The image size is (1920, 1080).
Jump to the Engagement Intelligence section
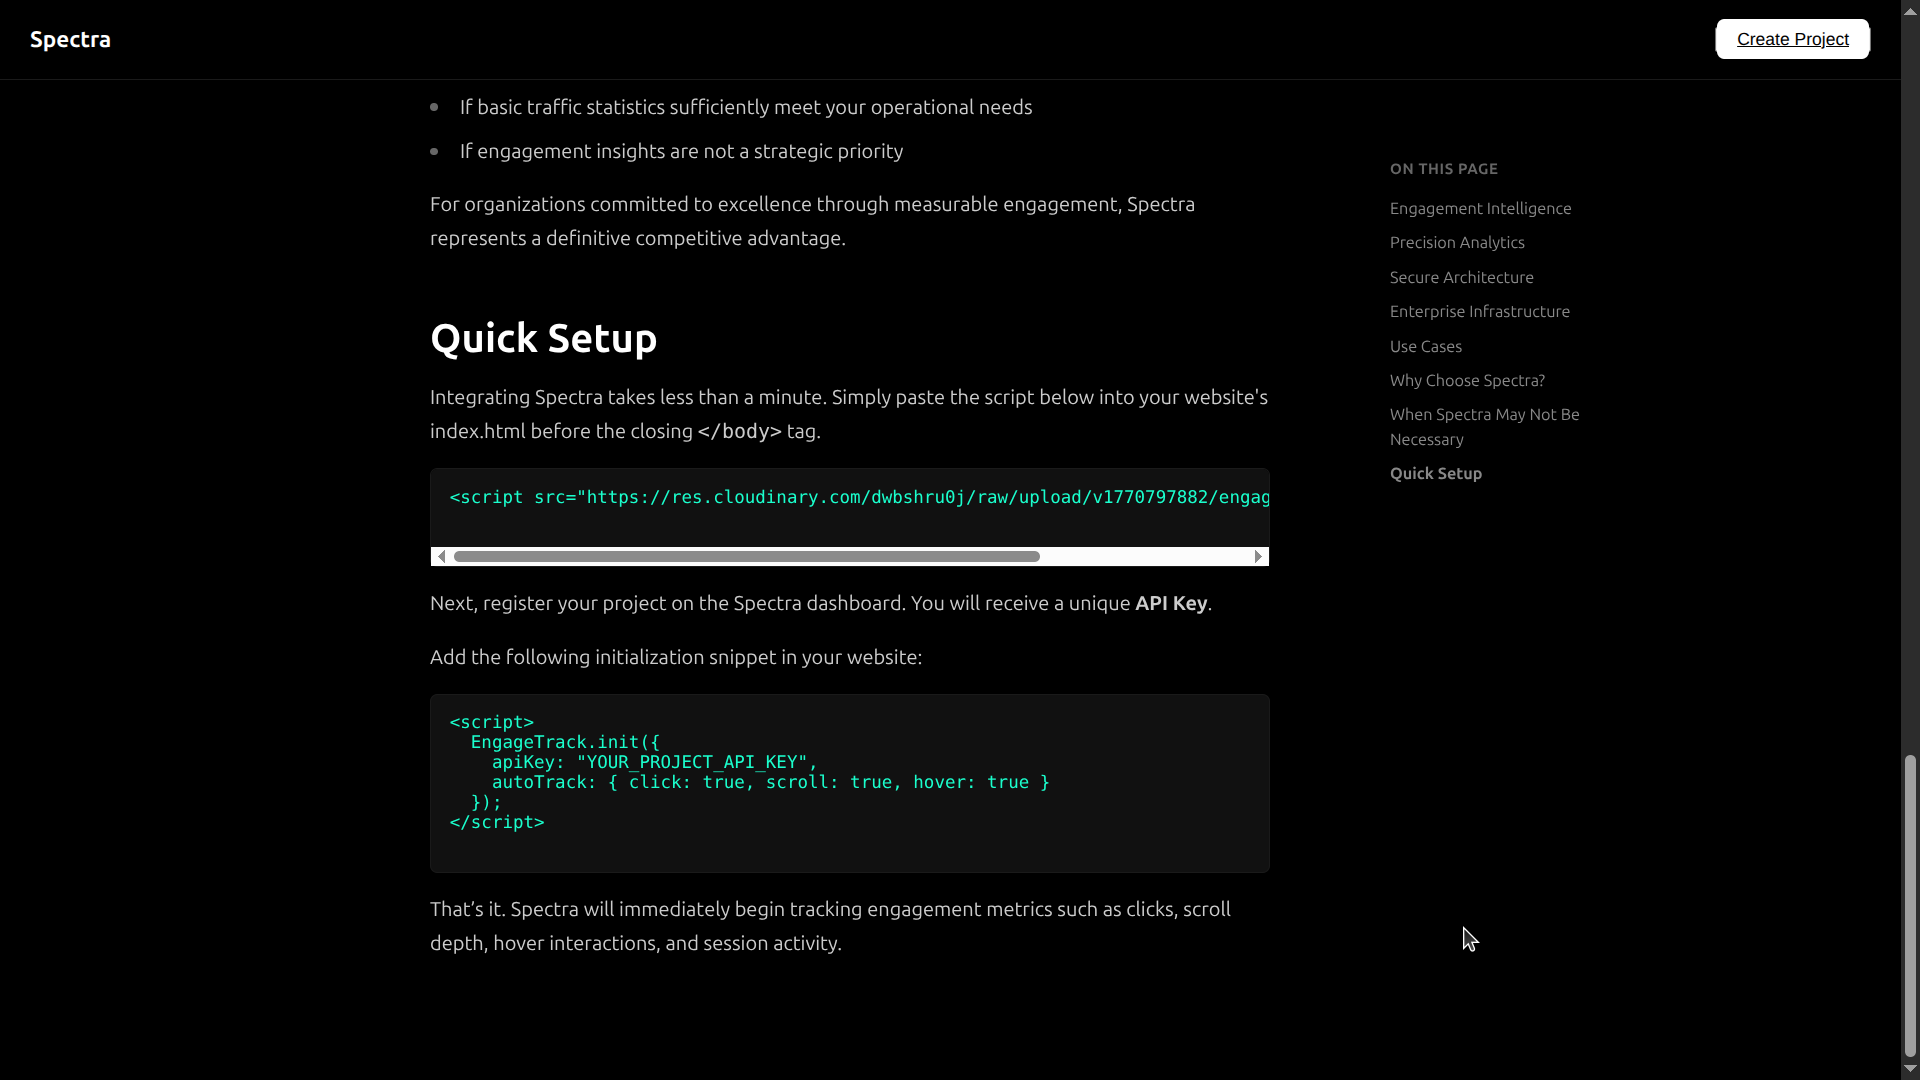pos(1480,208)
